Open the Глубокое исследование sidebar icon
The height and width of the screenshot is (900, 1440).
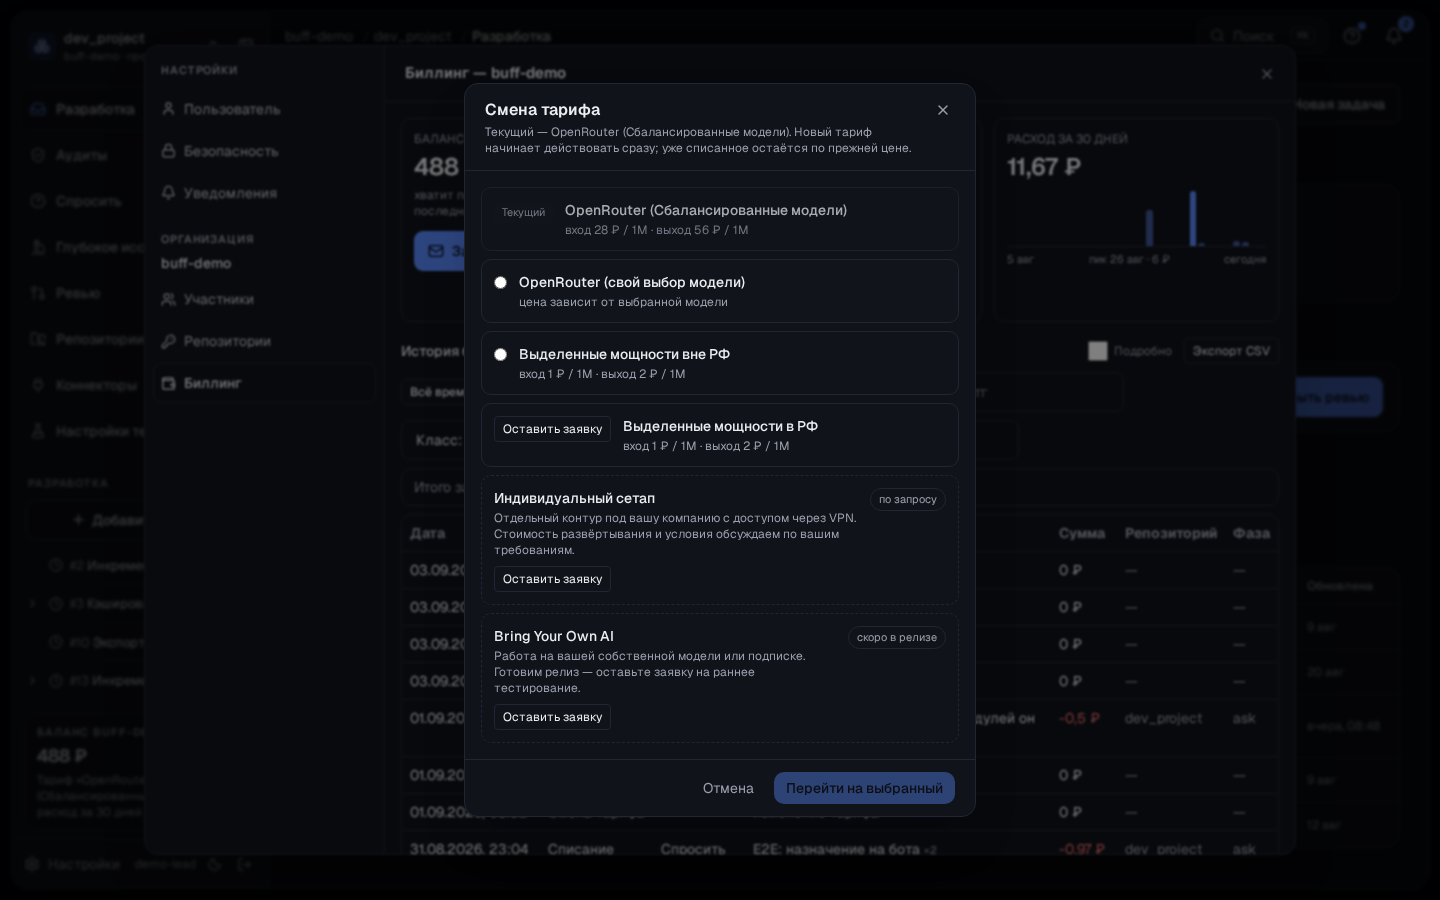click(x=38, y=247)
